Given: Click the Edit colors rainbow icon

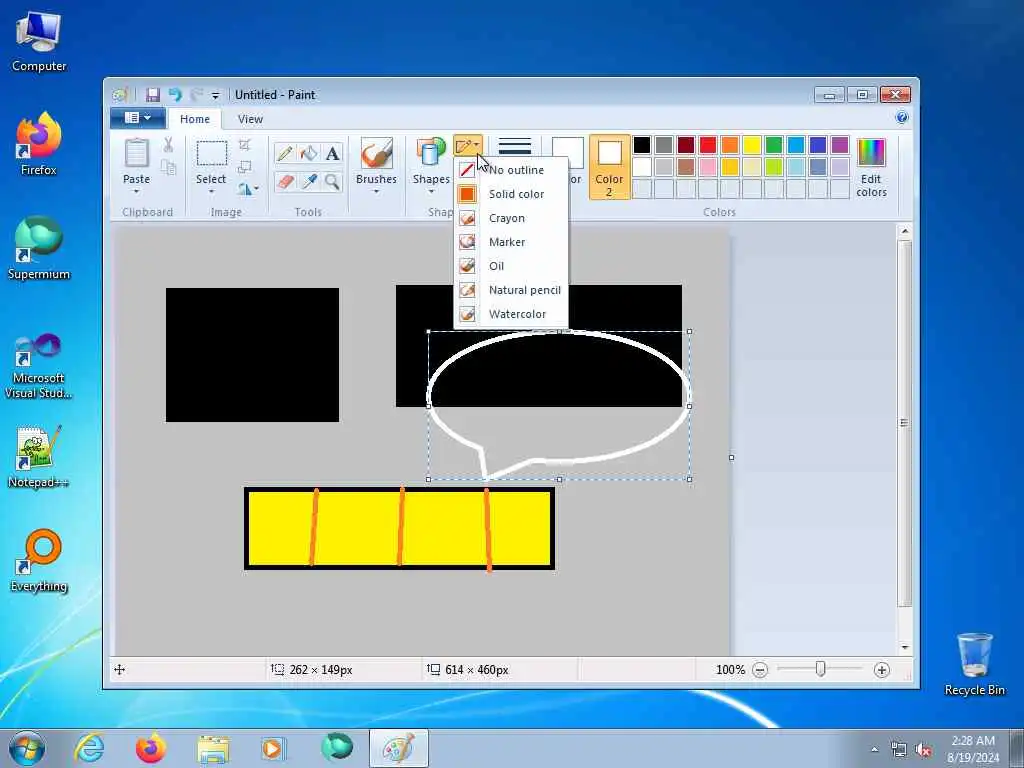Looking at the screenshot, I should 871,152.
